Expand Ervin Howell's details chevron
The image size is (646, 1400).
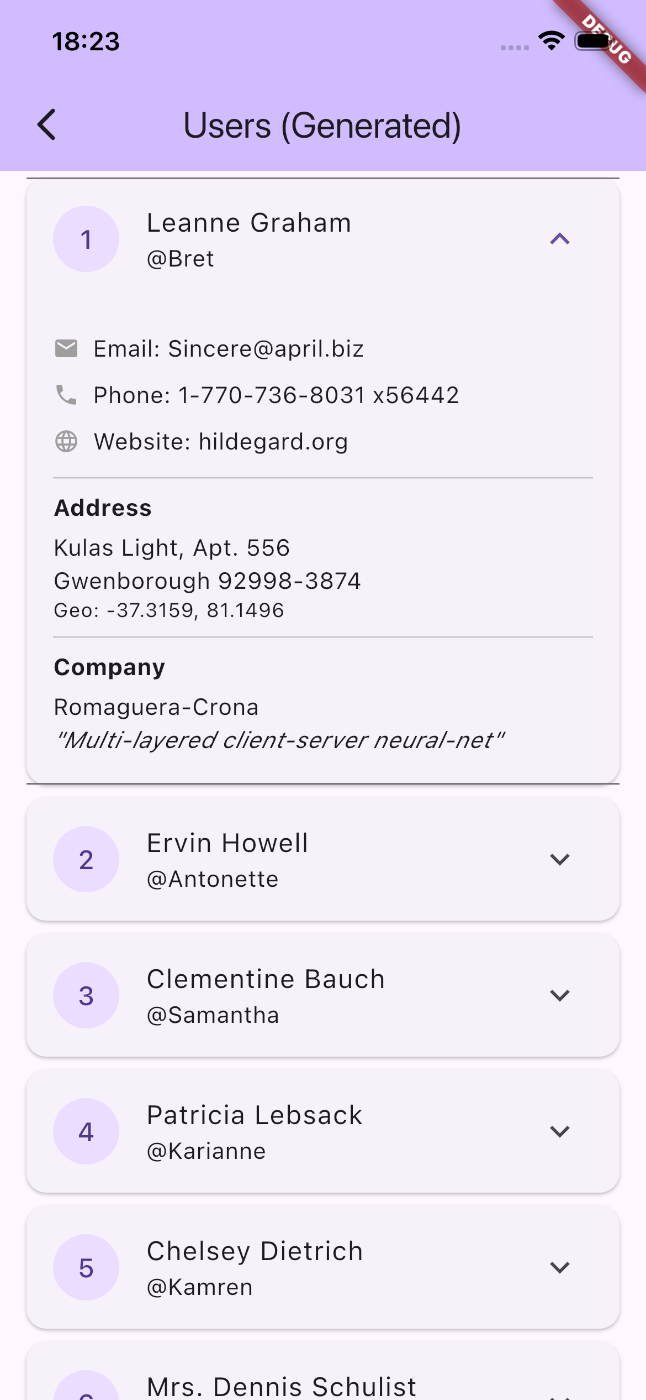pos(560,859)
